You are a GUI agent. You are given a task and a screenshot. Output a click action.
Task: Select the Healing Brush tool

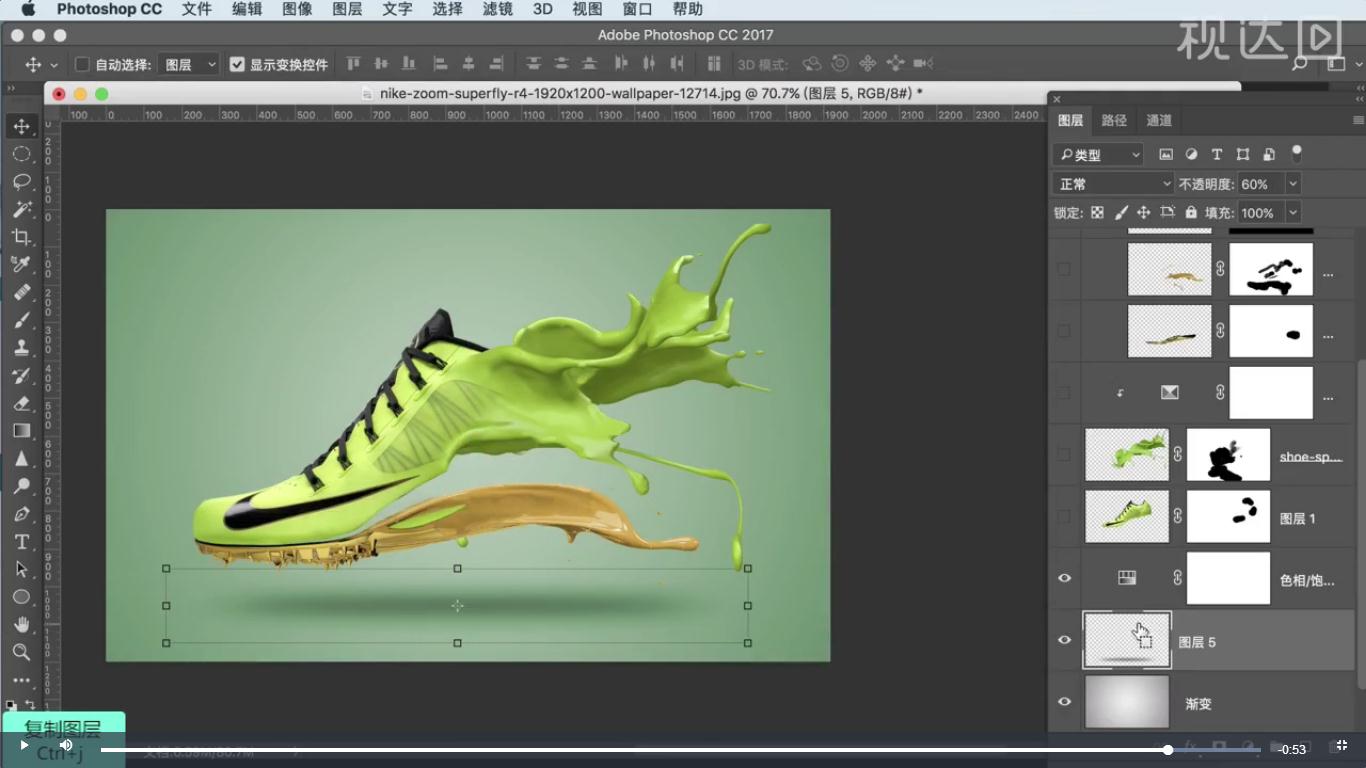coord(21,292)
